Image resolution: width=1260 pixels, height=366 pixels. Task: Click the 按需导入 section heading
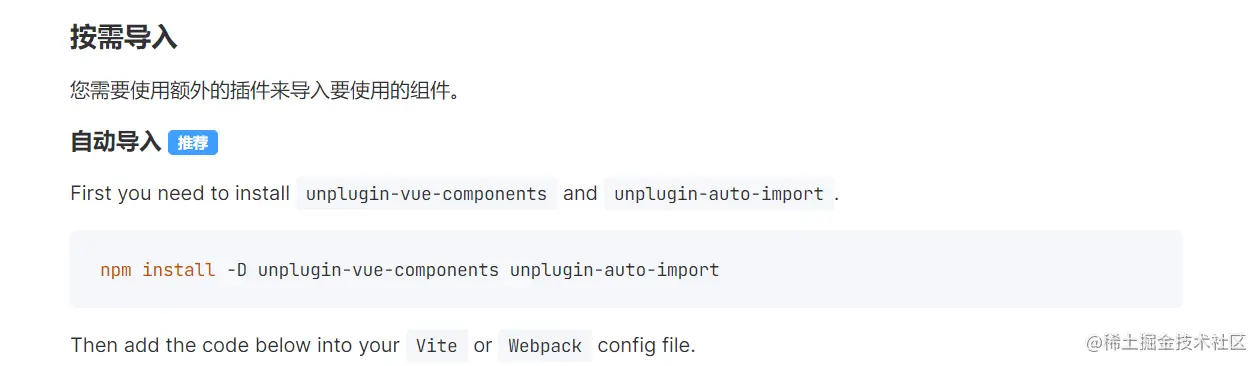point(124,38)
